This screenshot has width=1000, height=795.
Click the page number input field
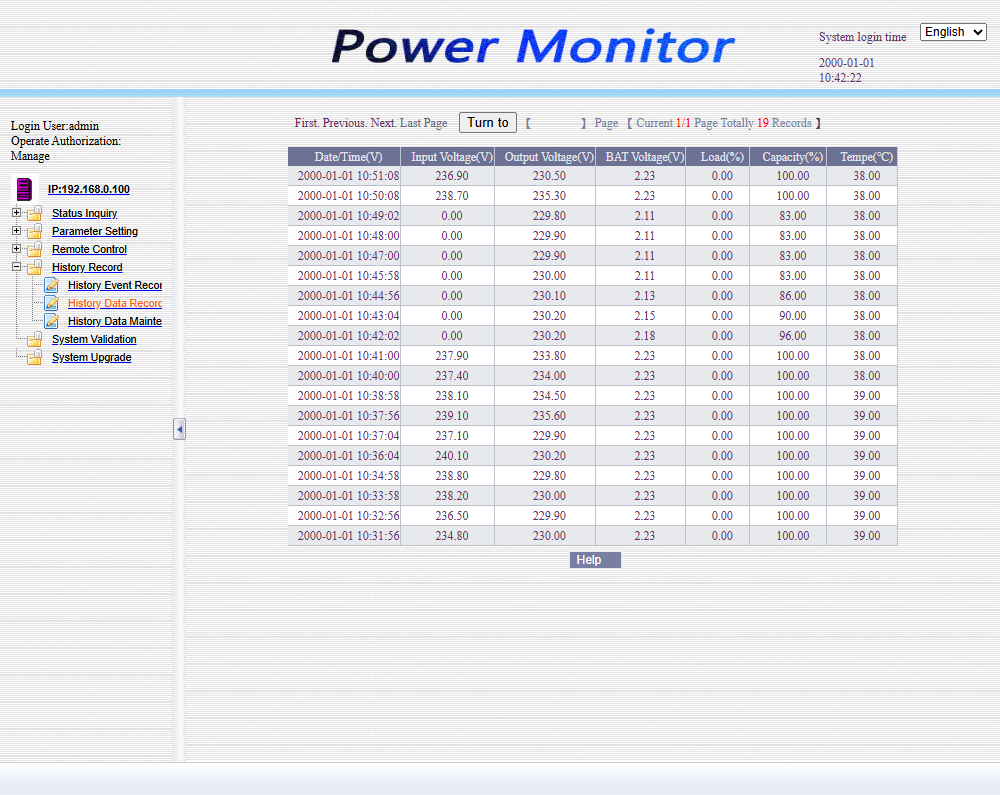[x=556, y=123]
